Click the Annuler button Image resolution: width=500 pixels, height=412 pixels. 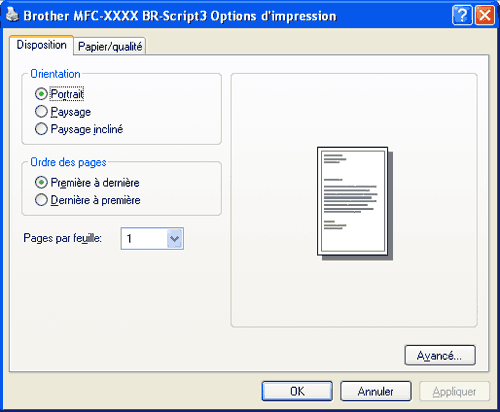click(376, 391)
